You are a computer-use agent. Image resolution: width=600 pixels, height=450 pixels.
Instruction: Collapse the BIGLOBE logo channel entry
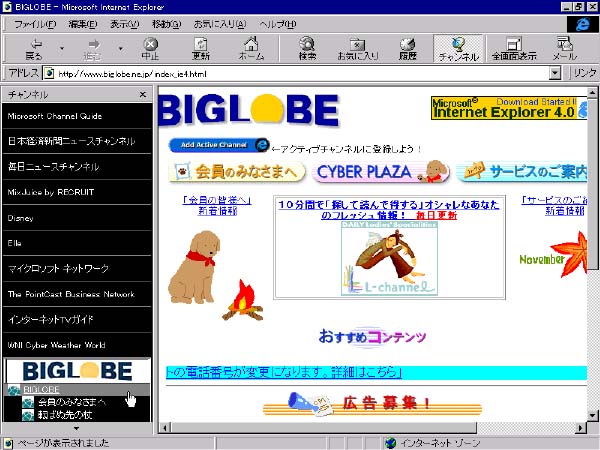point(77,370)
